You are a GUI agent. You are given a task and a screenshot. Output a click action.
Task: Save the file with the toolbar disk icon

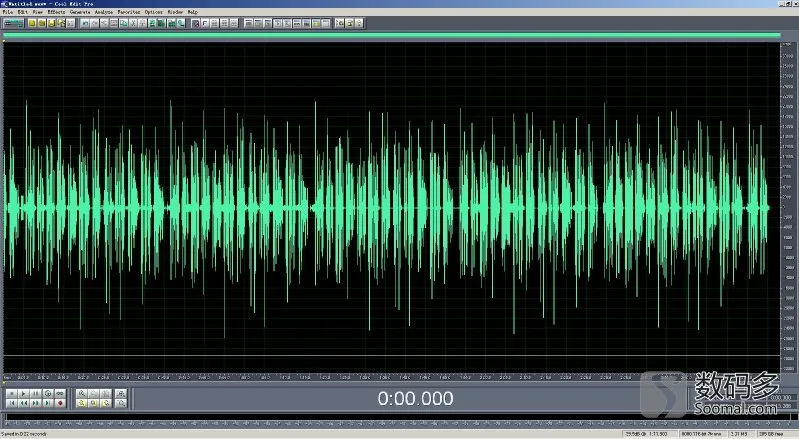click(51, 23)
